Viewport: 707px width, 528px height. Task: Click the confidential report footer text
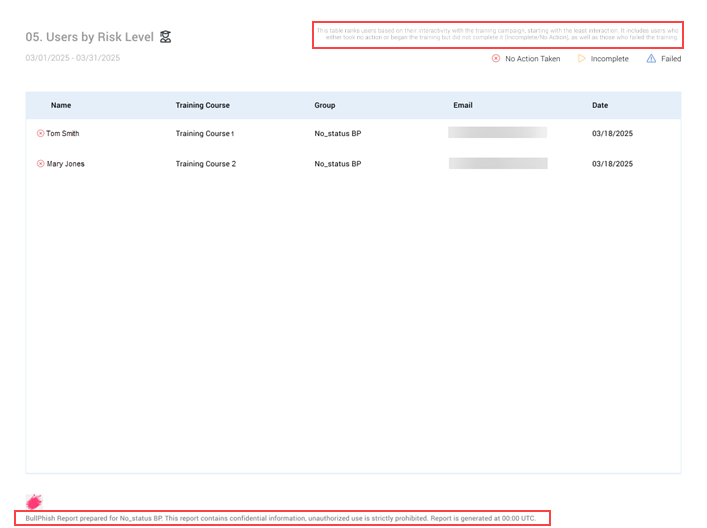[x=281, y=518]
